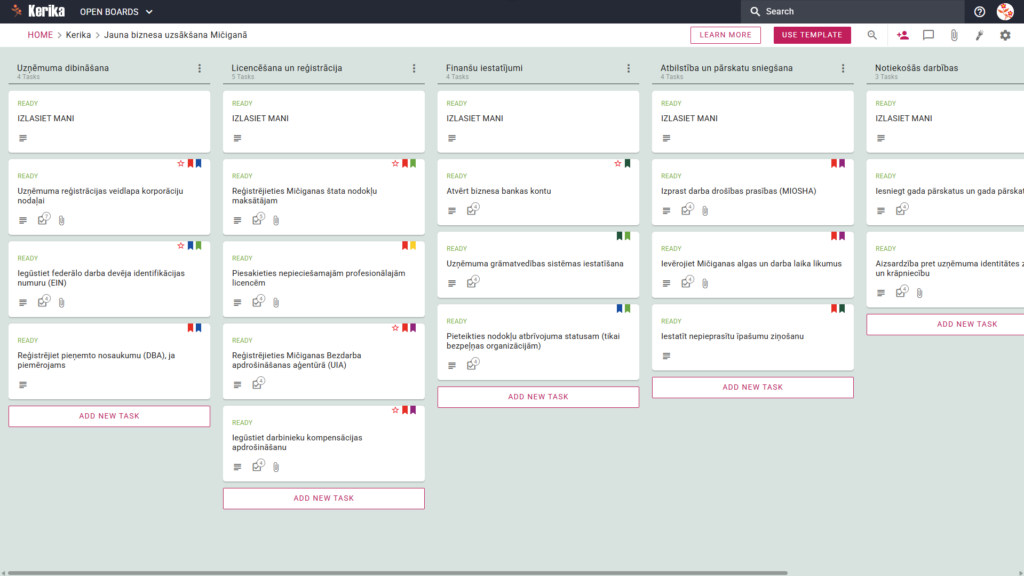The height and width of the screenshot is (576, 1024).
Task: Open checklist icon on Uzņēmuma reģistrācijas veidlapa card
Action: pyautogui.click(x=43, y=219)
